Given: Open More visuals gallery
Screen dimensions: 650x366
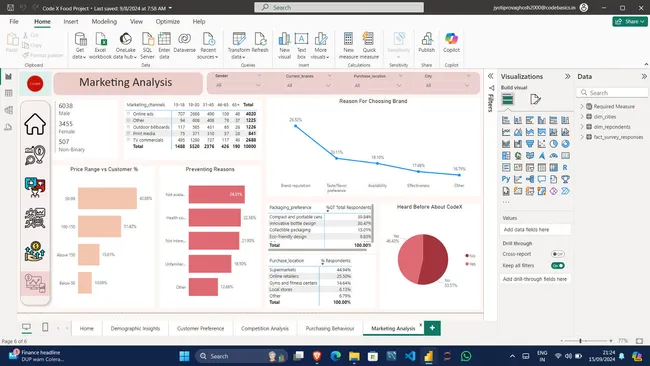Looking at the screenshot, I should 320,46.
